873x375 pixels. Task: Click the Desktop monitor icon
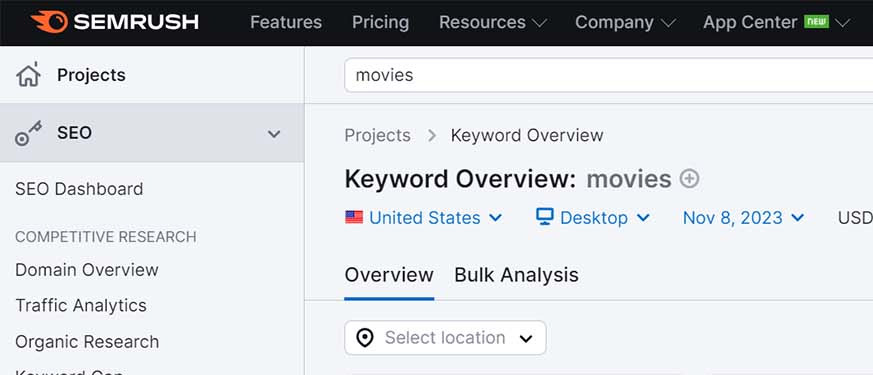[x=545, y=216]
